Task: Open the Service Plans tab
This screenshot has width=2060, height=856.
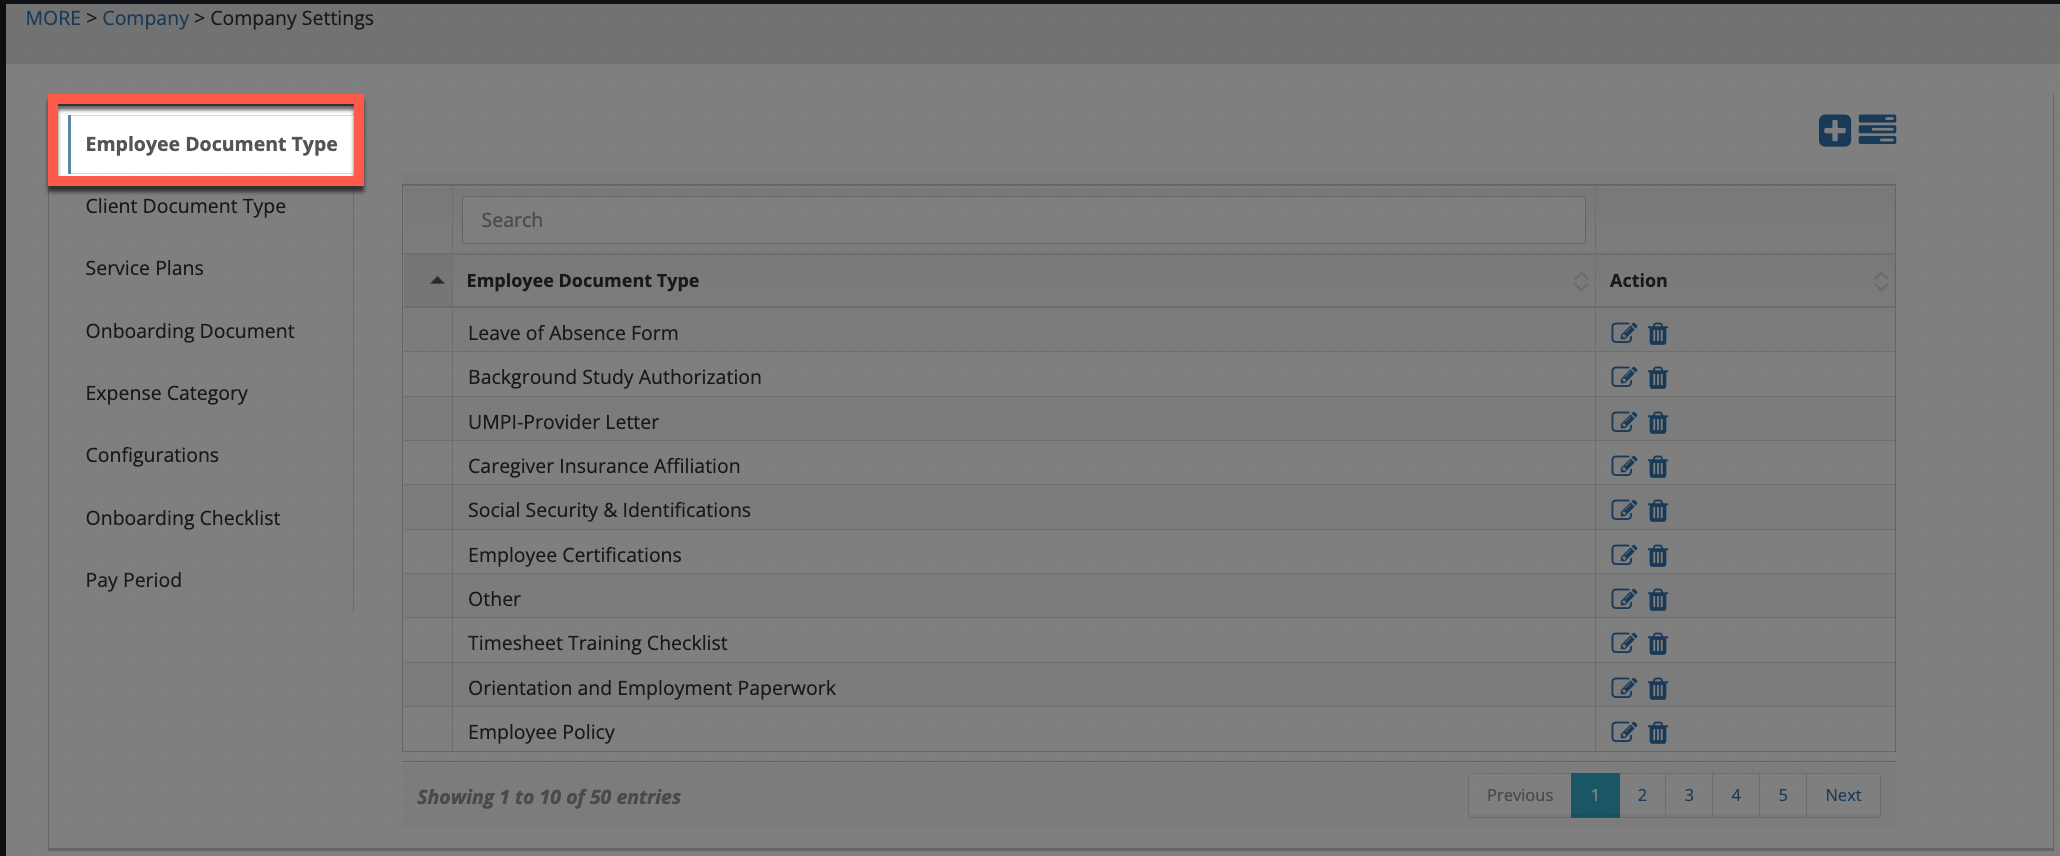Action: [x=144, y=268]
